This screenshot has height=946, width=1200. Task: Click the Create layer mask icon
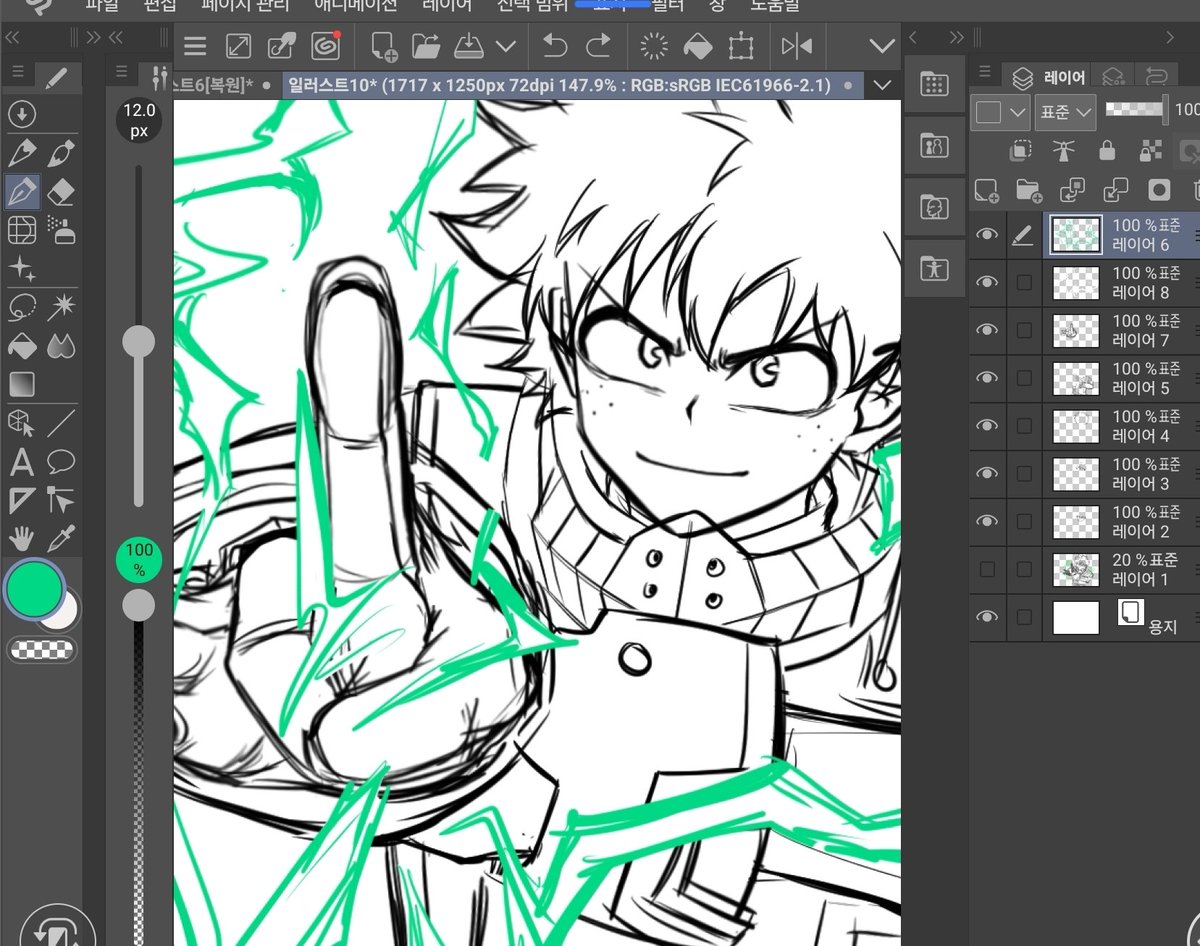[x=1159, y=189]
